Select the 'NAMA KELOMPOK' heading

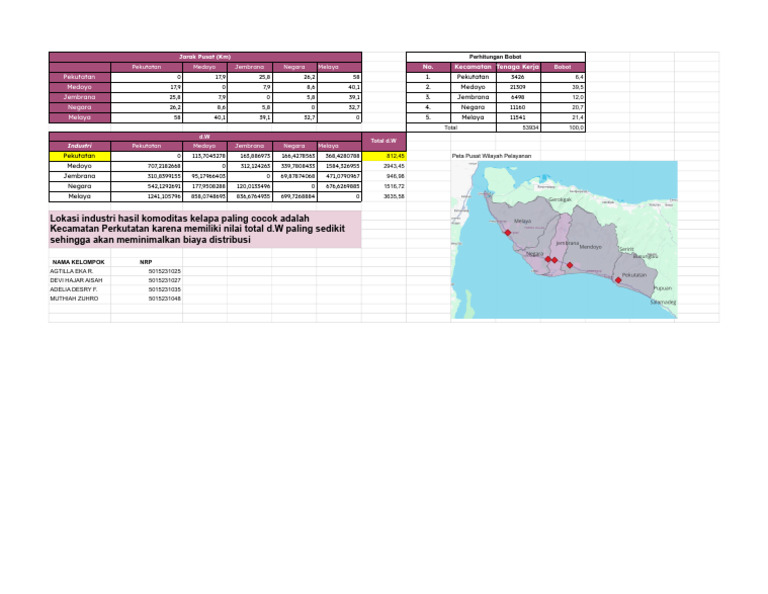(x=78, y=262)
